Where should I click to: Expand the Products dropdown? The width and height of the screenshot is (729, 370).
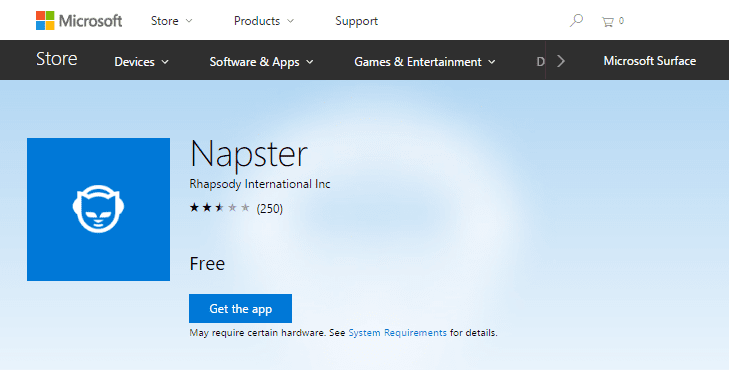tap(264, 21)
